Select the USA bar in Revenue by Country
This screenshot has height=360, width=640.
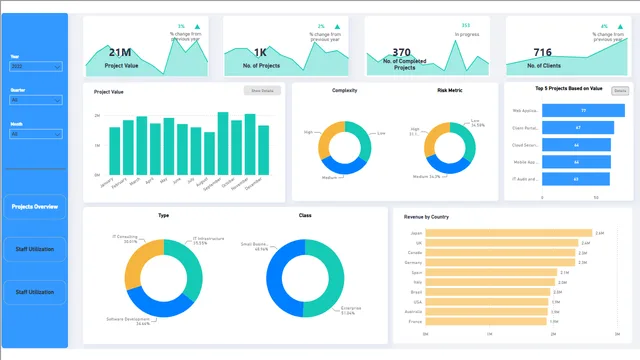click(487, 302)
